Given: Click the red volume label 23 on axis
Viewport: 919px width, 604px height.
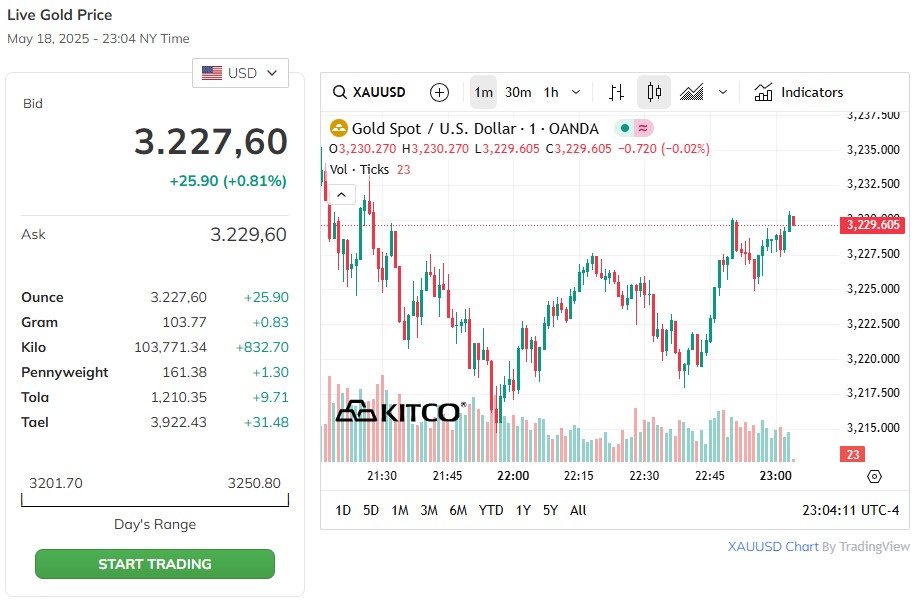Looking at the screenshot, I should click(x=853, y=454).
